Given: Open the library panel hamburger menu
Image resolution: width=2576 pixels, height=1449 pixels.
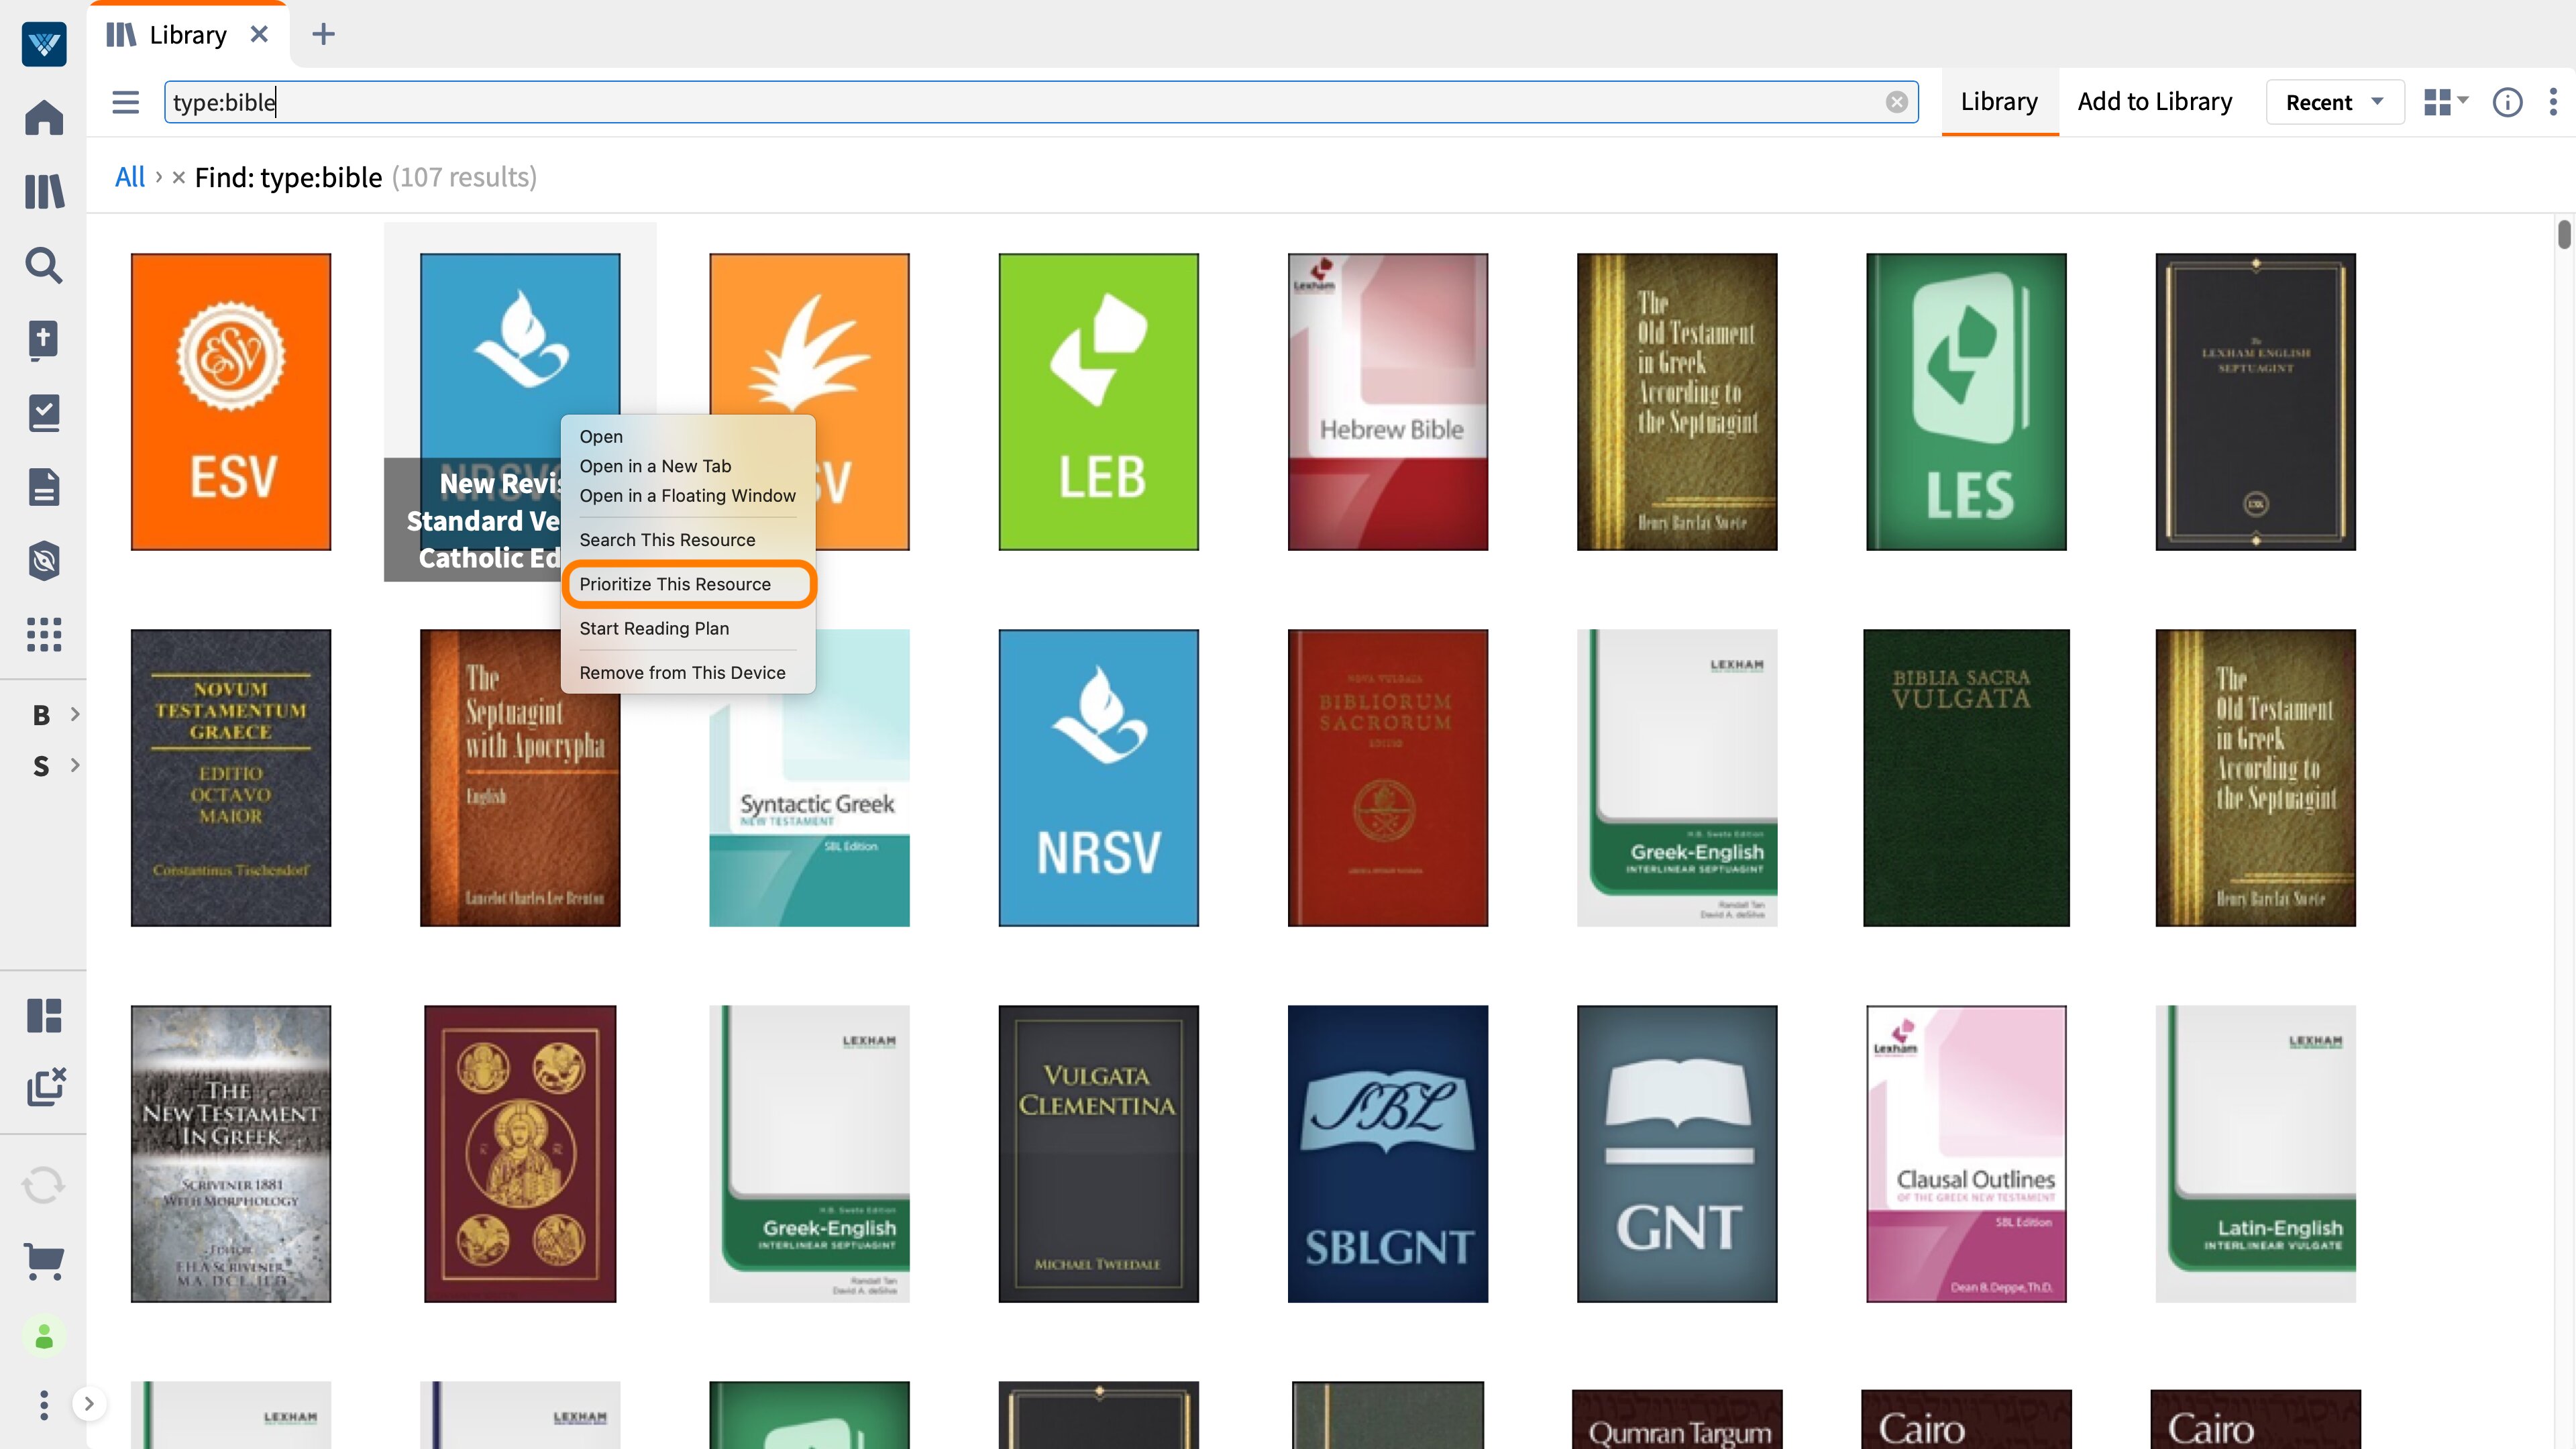Looking at the screenshot, I should click(125, 102).
